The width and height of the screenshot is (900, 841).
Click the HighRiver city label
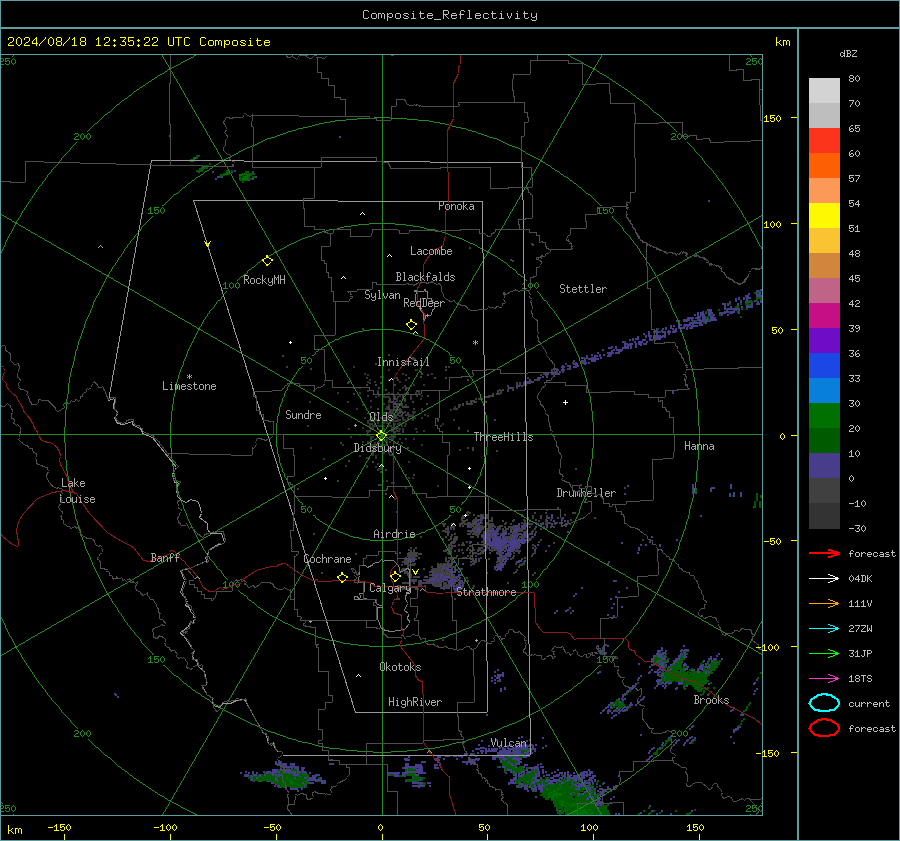click(415, 702)
